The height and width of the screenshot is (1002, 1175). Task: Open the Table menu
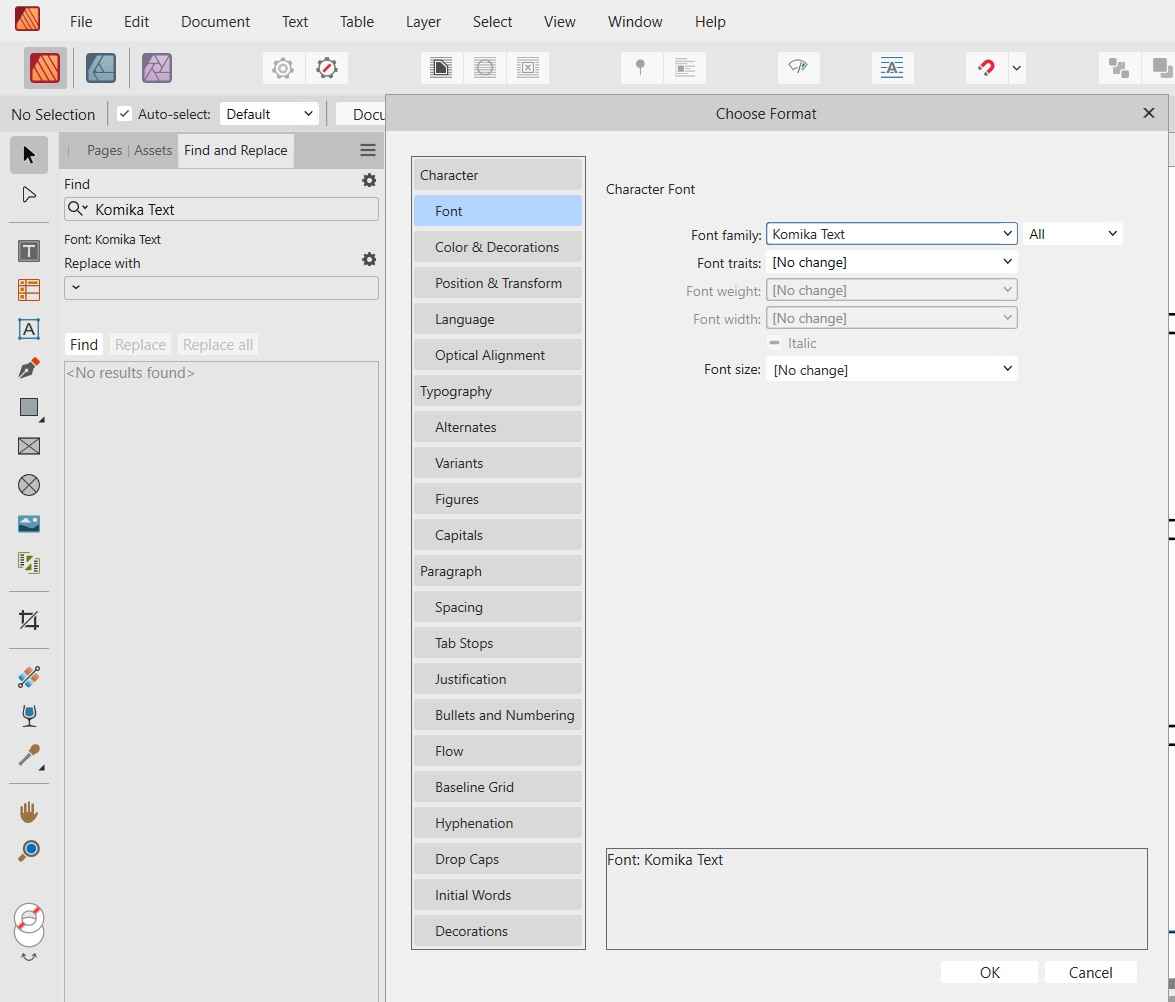tap(357, 22)
